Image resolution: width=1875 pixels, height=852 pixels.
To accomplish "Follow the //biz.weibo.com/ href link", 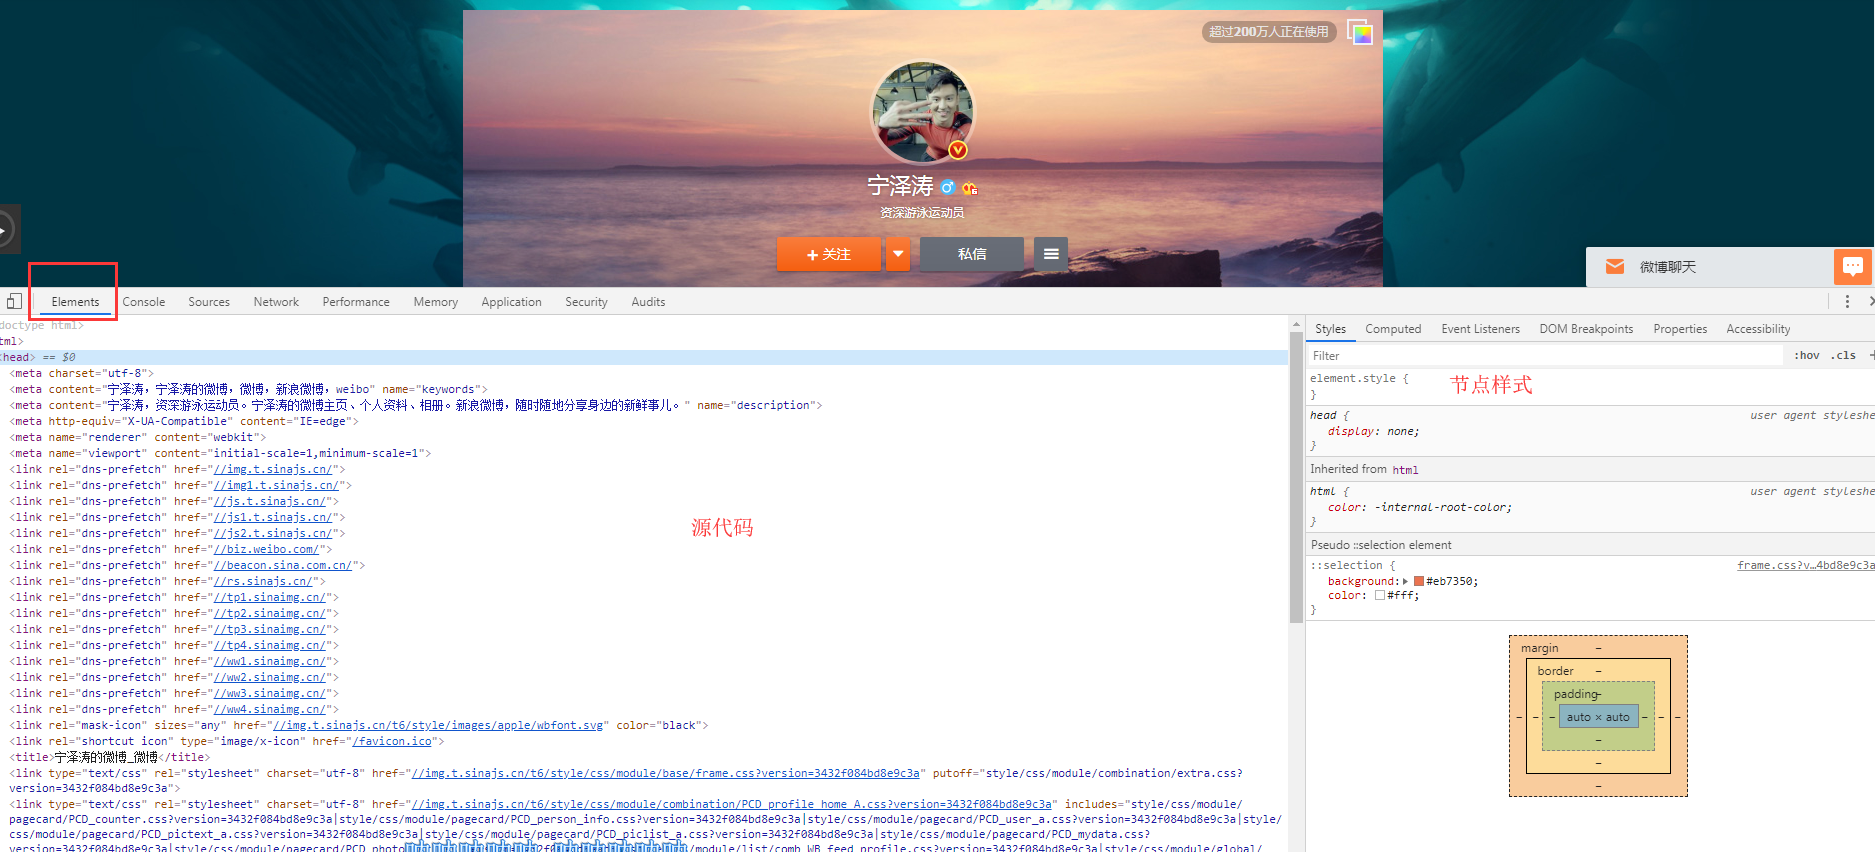I will click(x=266, y=549).
